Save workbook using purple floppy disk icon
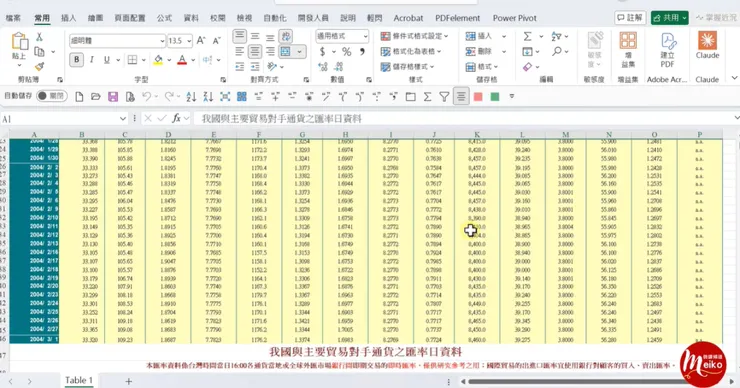This screenshot has height=388, width=740. click(113, 97)
